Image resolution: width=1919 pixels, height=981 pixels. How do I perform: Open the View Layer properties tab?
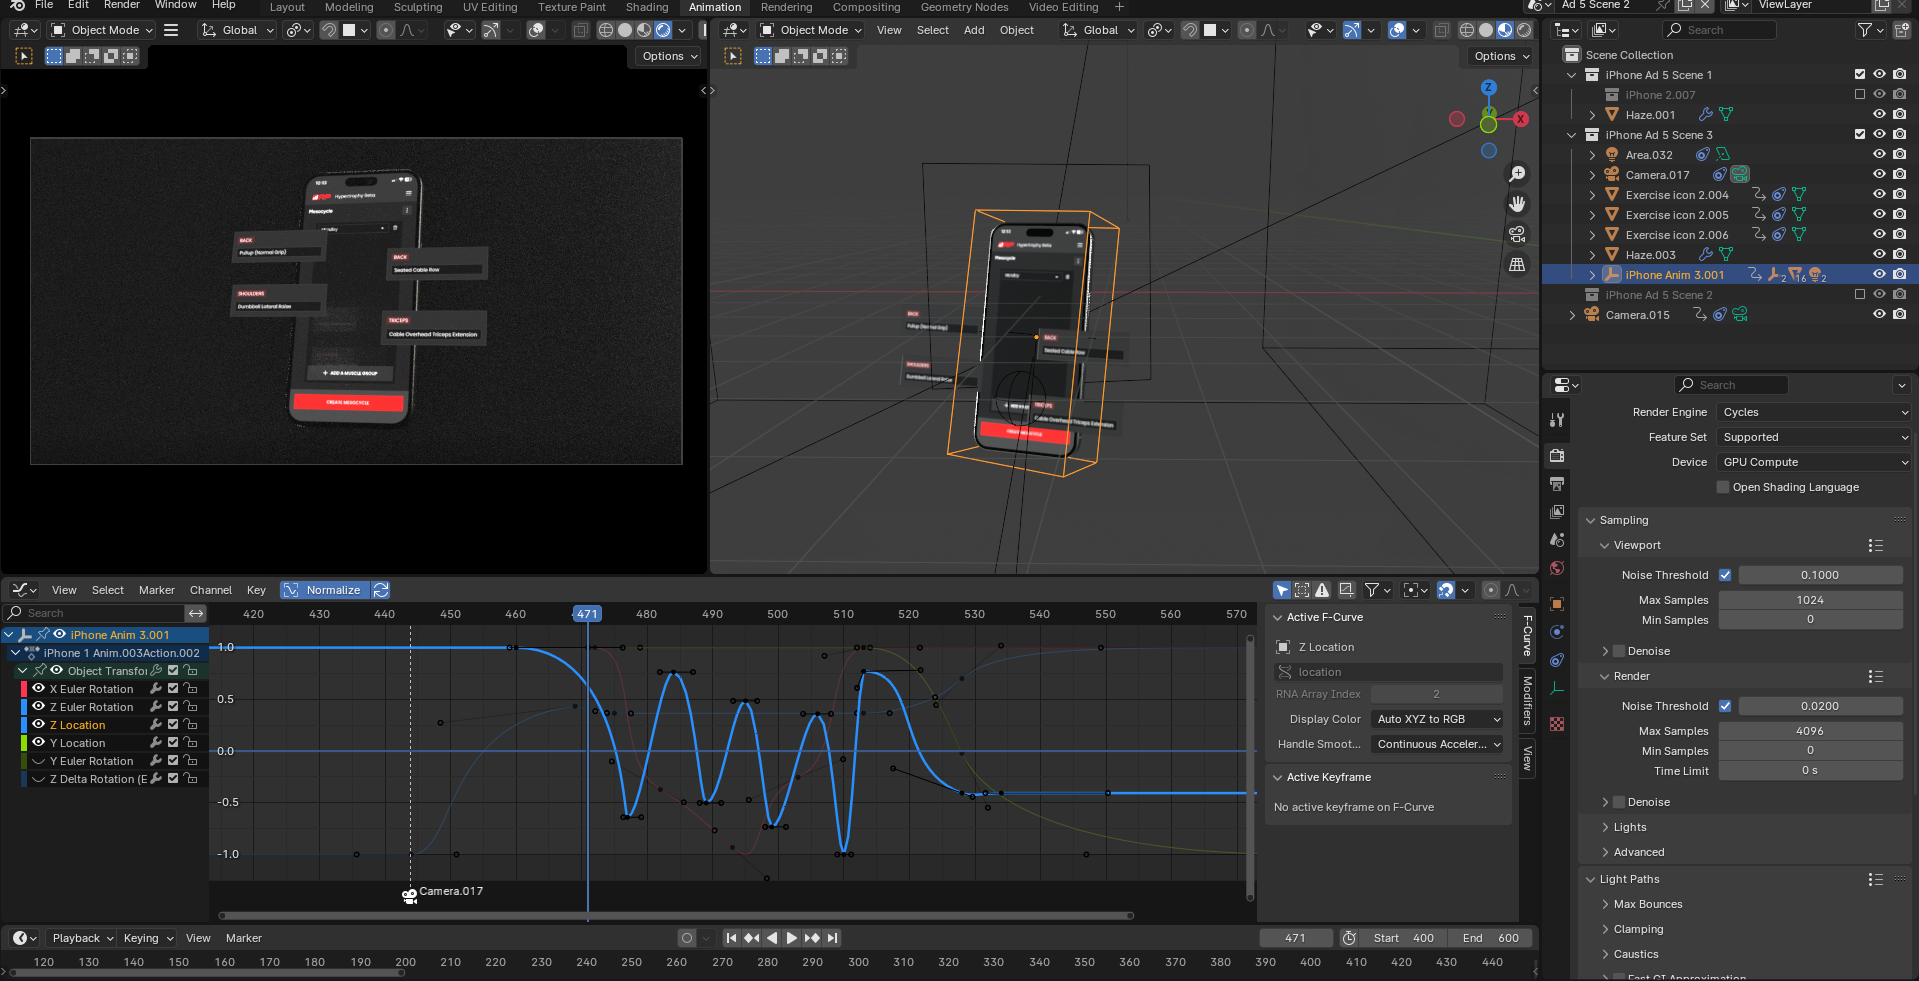[x=1557, y=512]
